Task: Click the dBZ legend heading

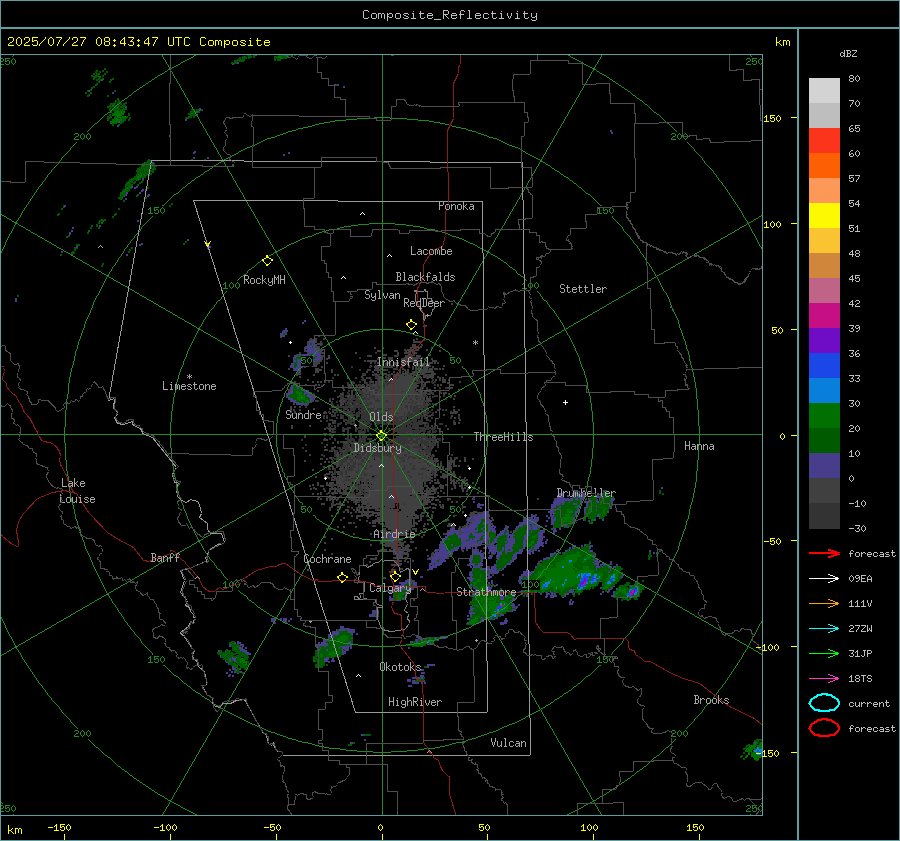Action: click(848, 53)
